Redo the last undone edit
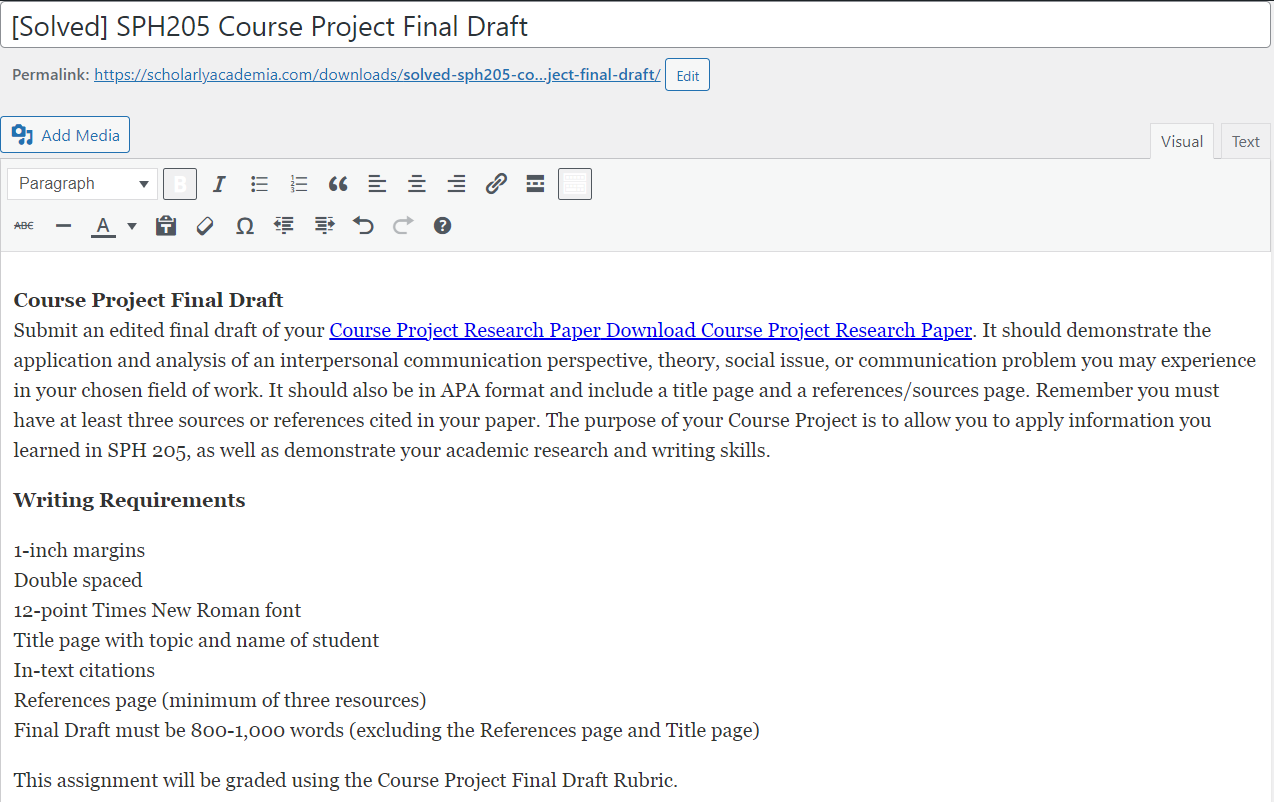Screen dimensions: 1274x802 [x=403, y=226]
